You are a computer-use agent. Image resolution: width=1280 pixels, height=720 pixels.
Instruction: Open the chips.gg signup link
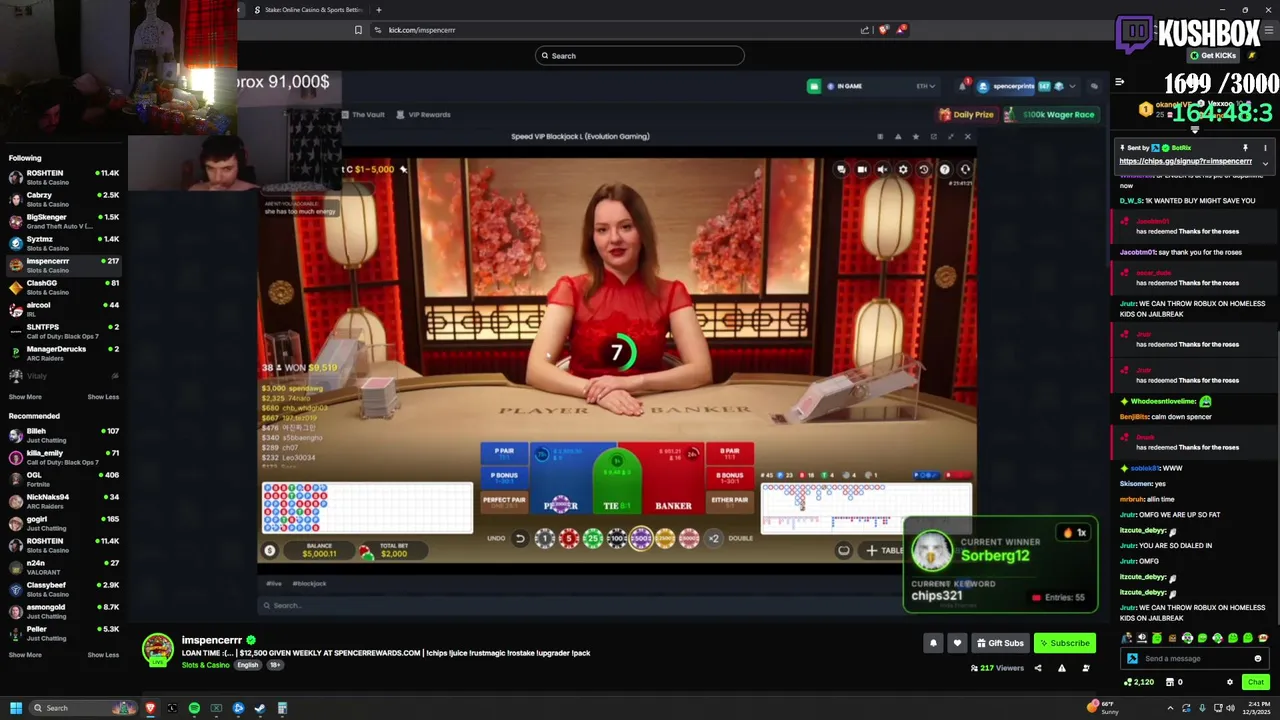[1185, 161]
